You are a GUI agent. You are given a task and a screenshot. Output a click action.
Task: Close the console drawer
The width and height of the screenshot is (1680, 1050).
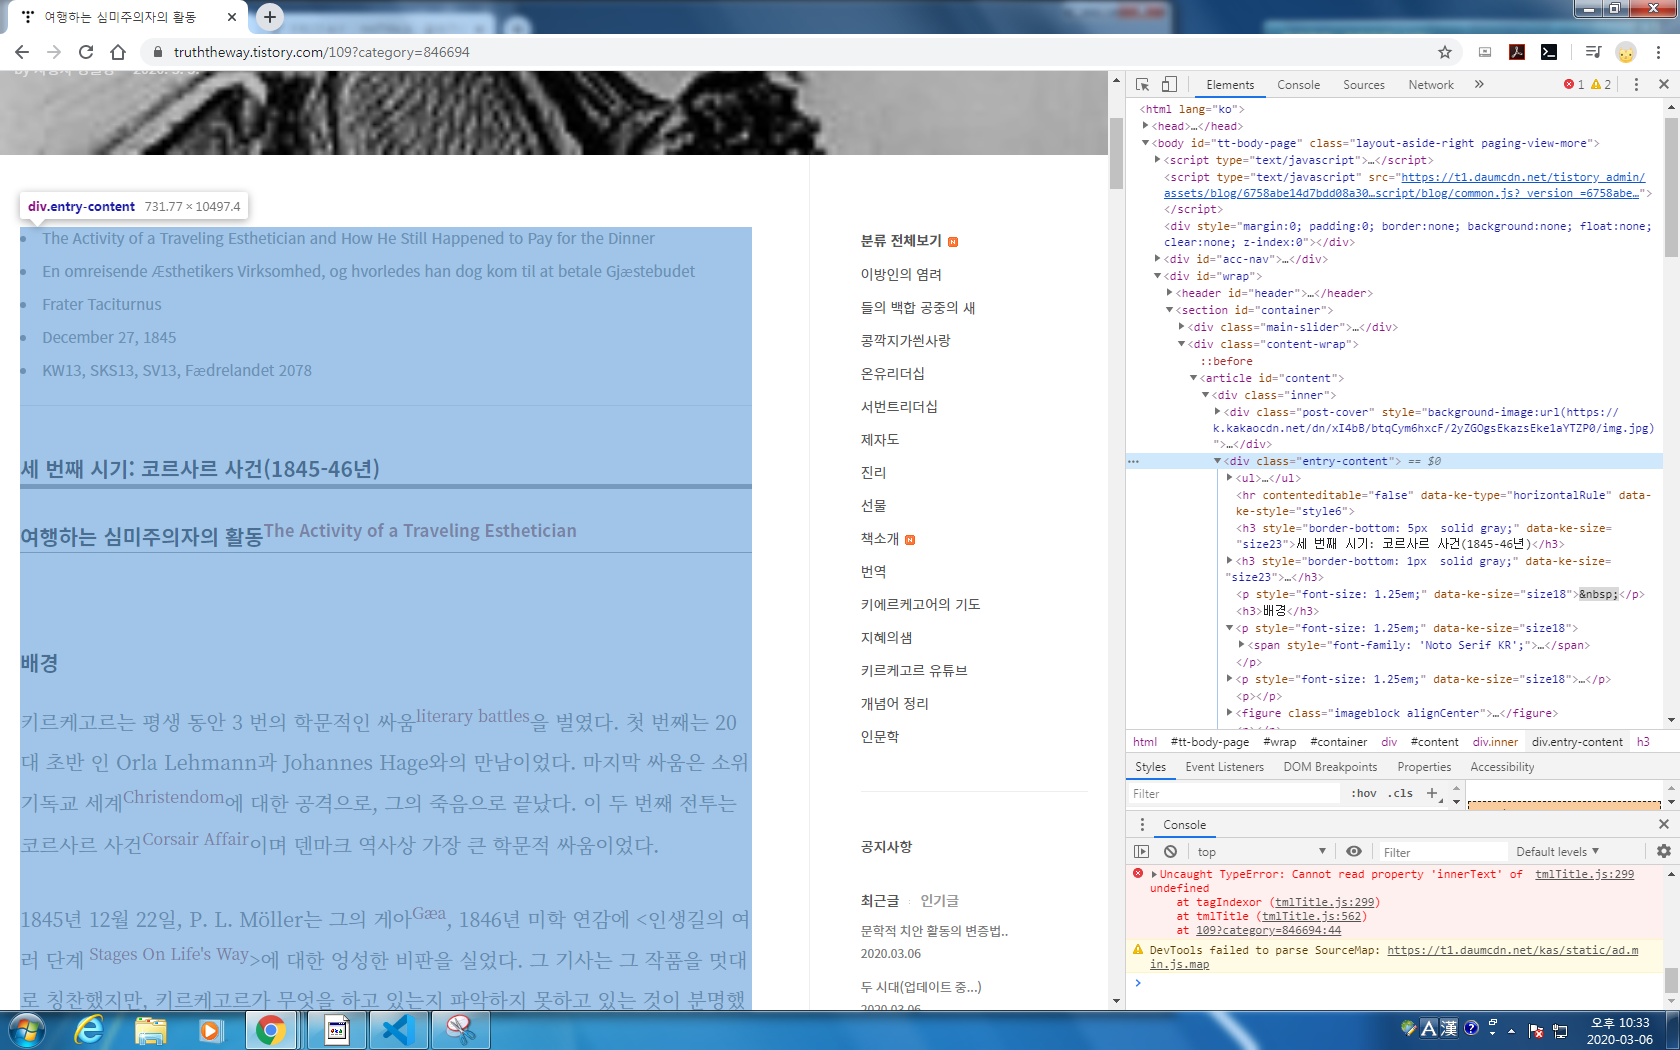[1664, 825]
